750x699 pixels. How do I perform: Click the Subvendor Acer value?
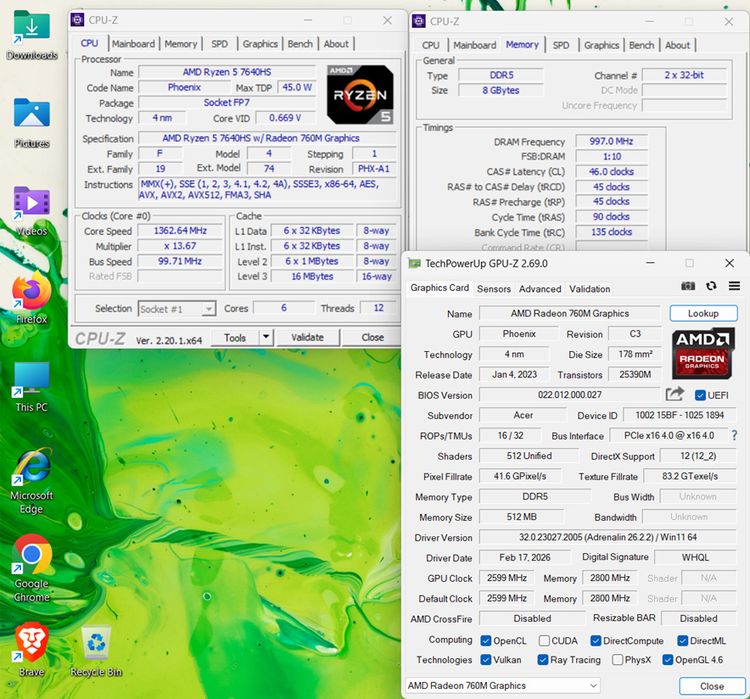pyautogui.click(x=523, y=415)
